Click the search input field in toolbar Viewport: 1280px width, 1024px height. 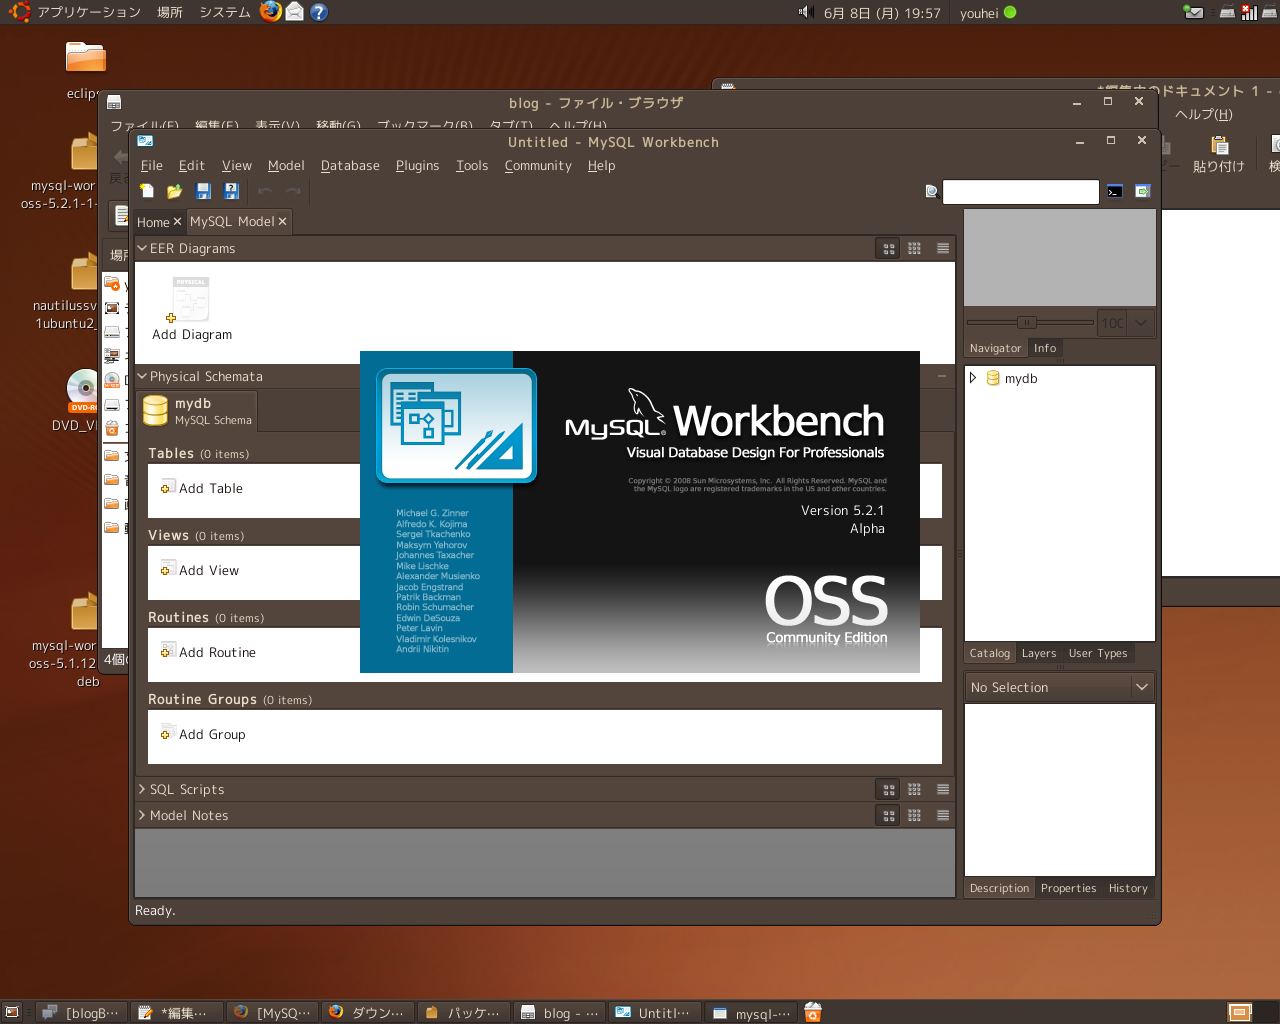point(1020,192)
